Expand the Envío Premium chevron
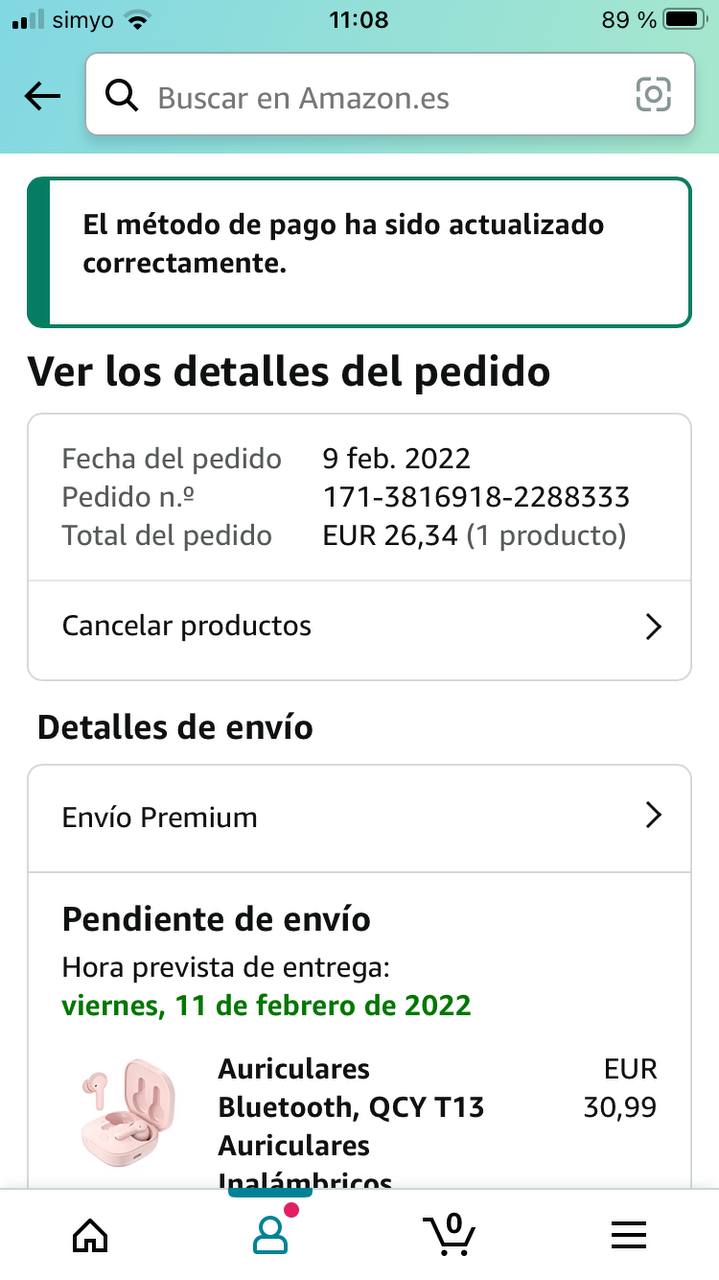The height and width of the screenshot is (1280, 719). pos(653,816)
